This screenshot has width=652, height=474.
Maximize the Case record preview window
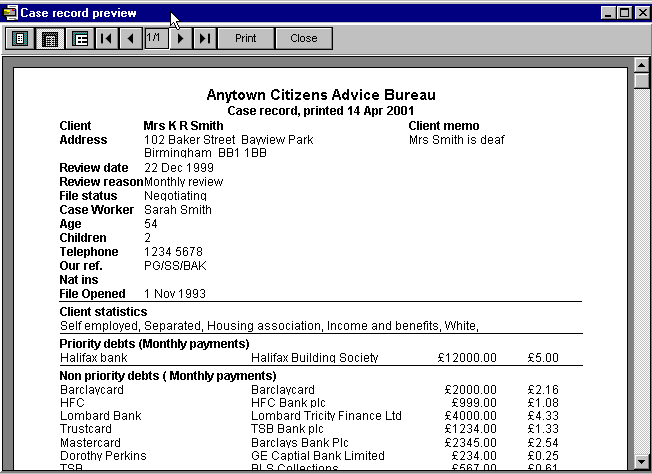[x=624, y=12]
